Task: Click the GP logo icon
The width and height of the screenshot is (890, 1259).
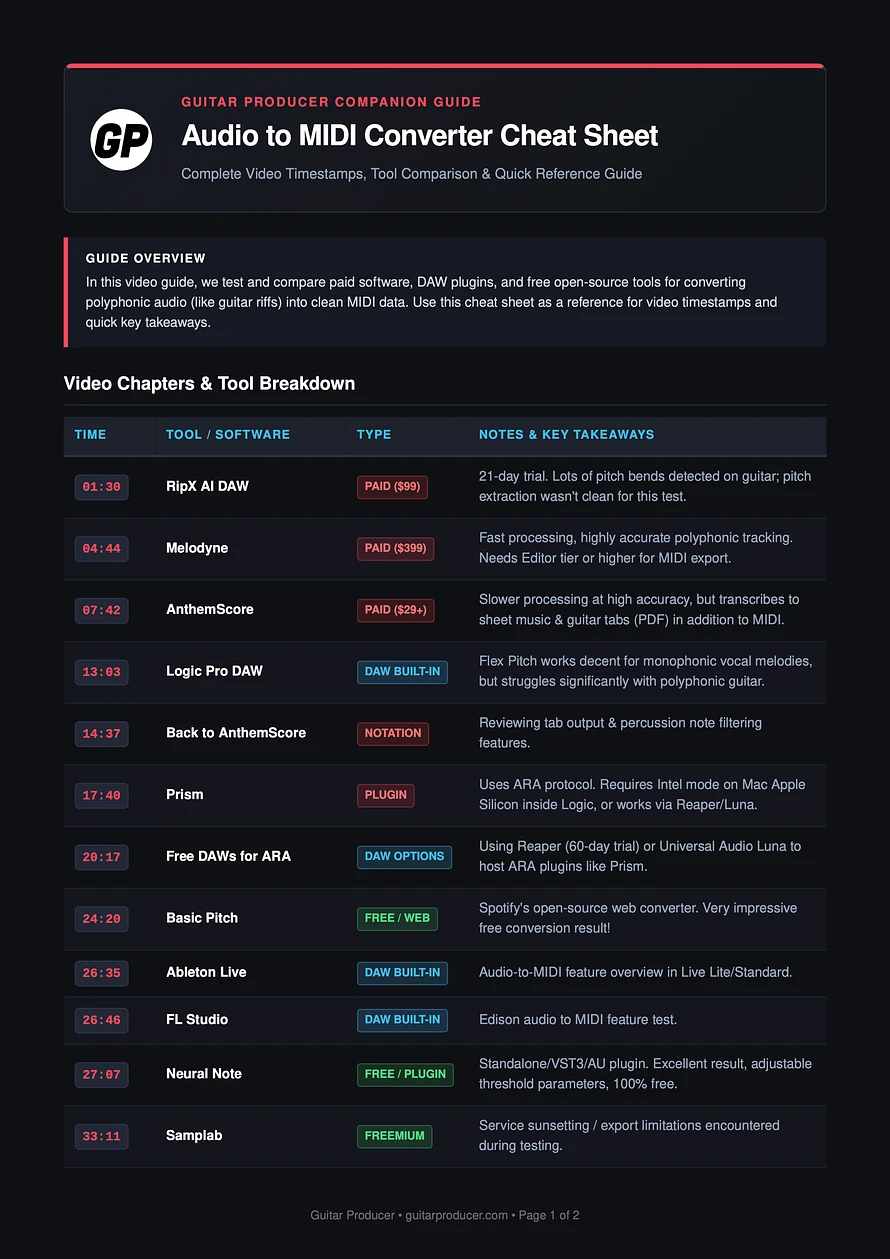Action: 121,139
